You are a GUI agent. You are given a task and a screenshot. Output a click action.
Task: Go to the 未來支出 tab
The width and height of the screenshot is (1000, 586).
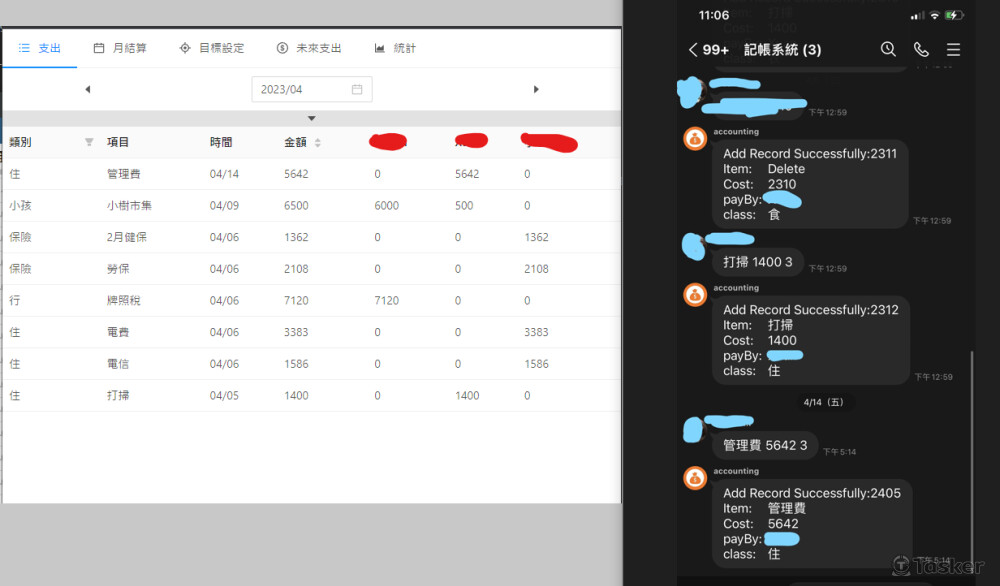(309, 48)
